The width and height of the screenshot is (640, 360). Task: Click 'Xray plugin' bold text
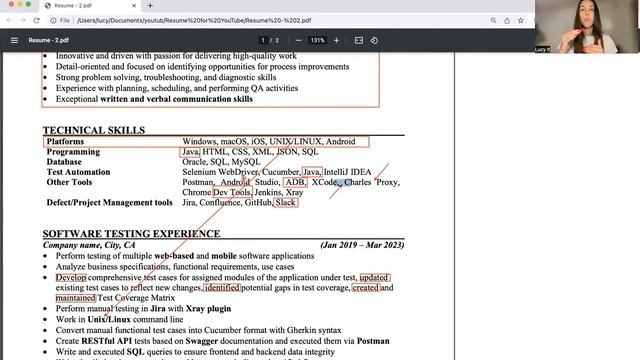tap(208, 309)
